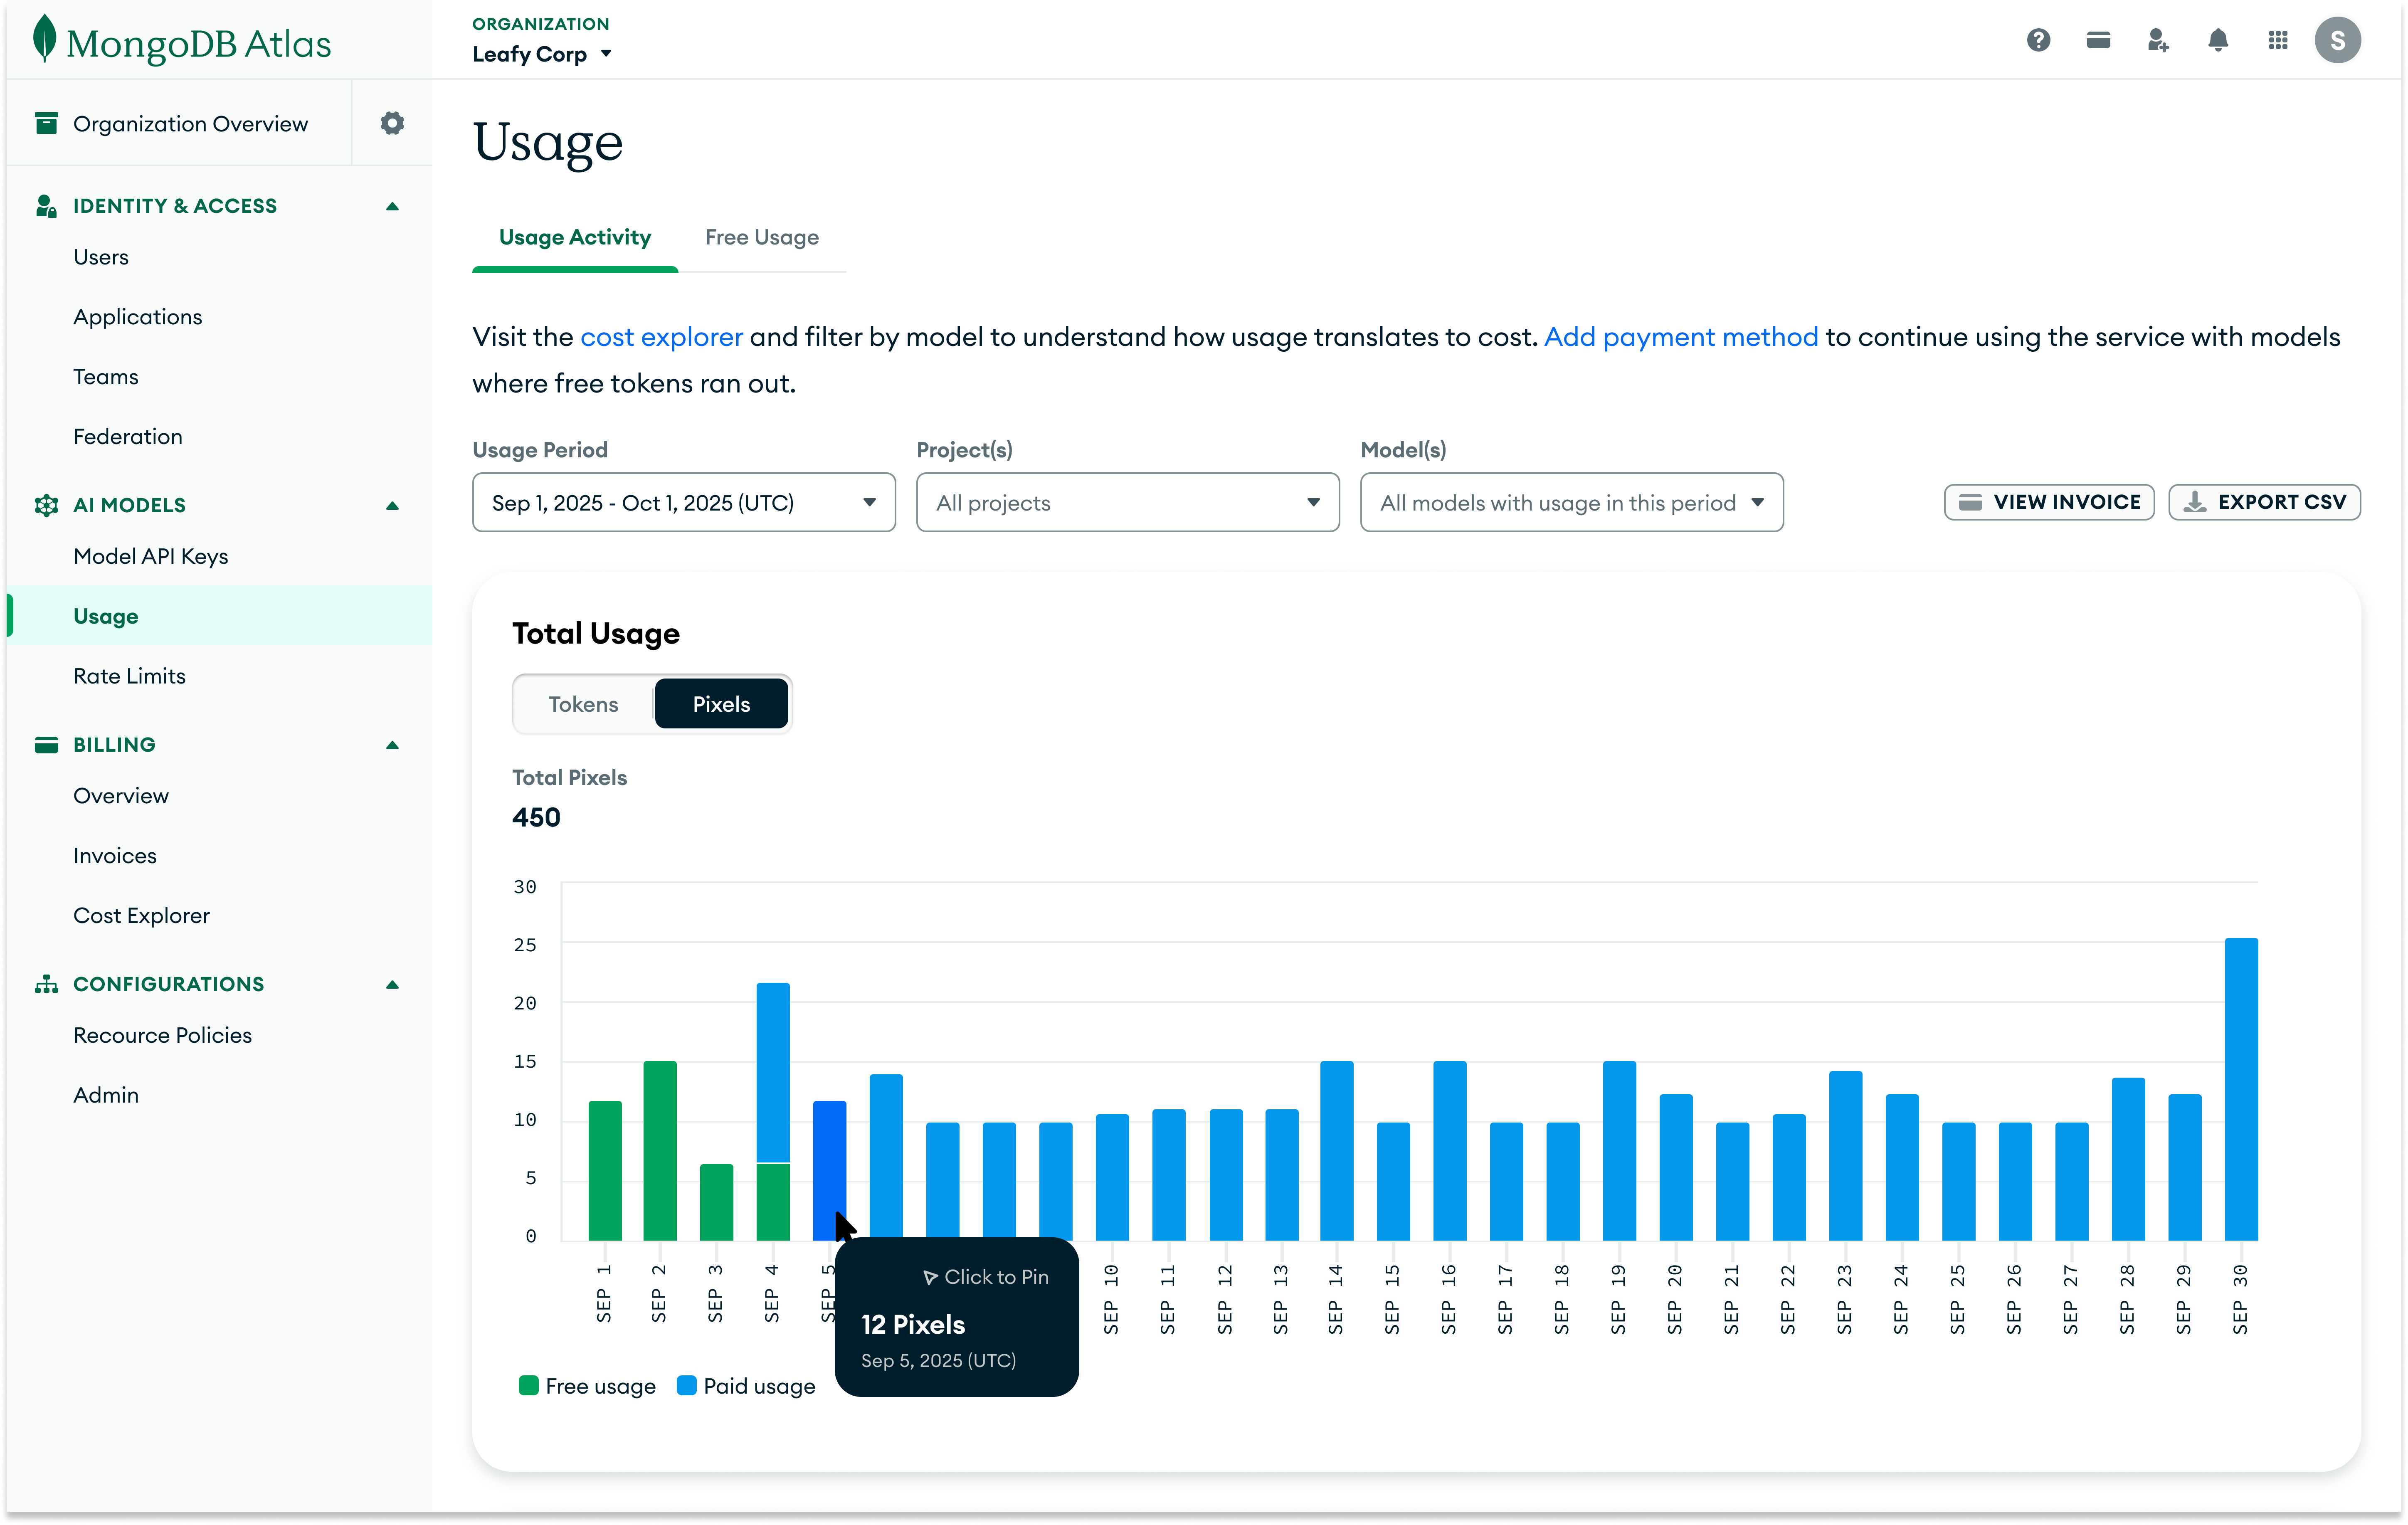Follow the cost explorer link
This screenshot has width=2408, height=1525.
coord(661,337)
